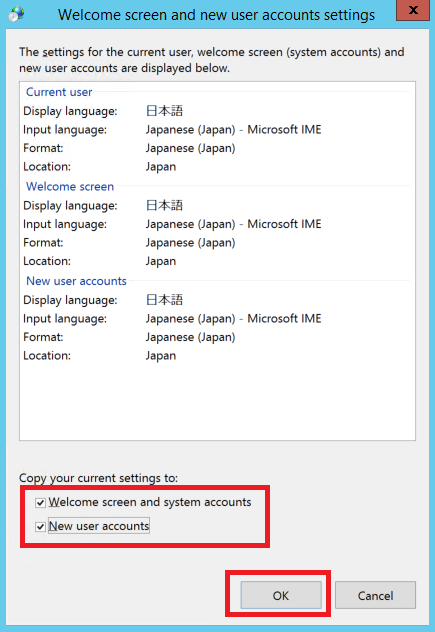Toggle the New user accounts checkbox
The height and width of the screenshot is (632, 435).
tap(40, 526)
